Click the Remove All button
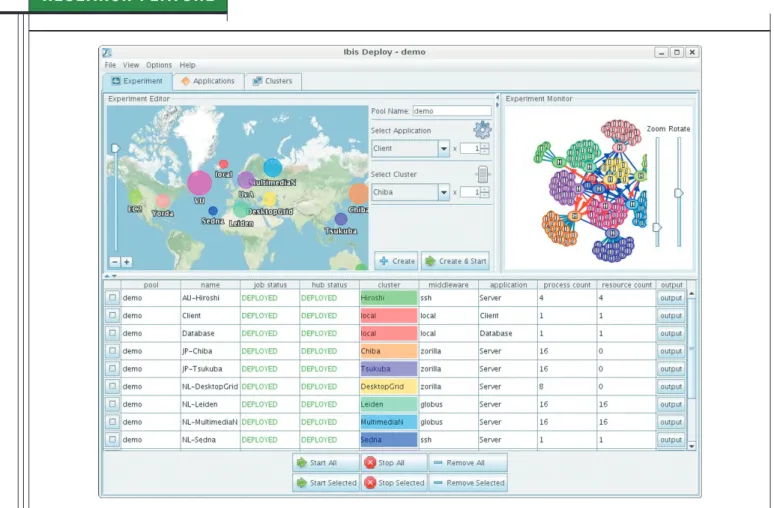This screenshot has width=774, height=508. point(468,463)
